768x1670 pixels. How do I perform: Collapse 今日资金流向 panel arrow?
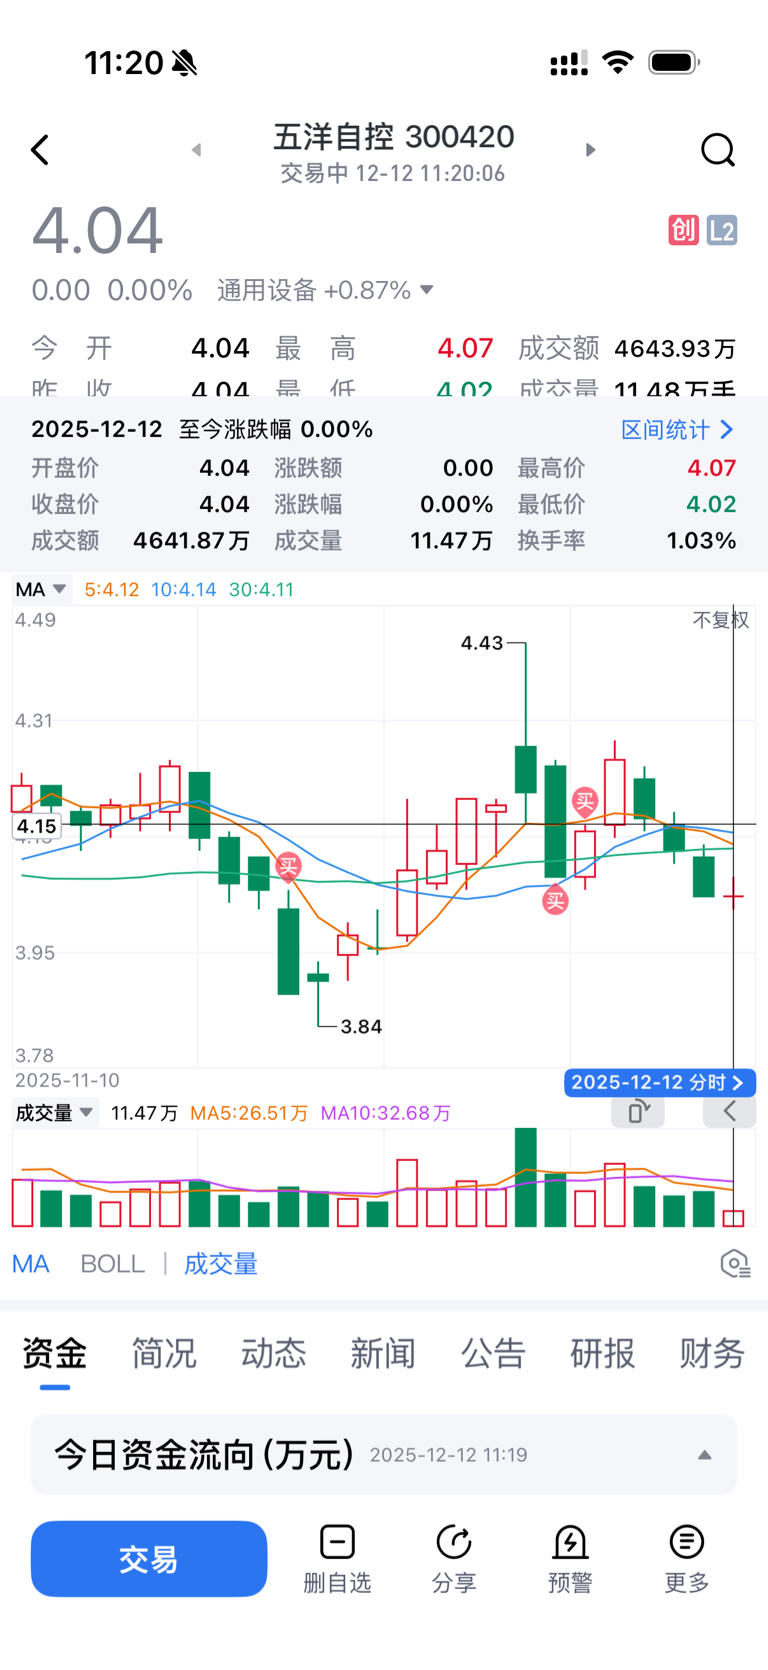[x=704, y=1455]
